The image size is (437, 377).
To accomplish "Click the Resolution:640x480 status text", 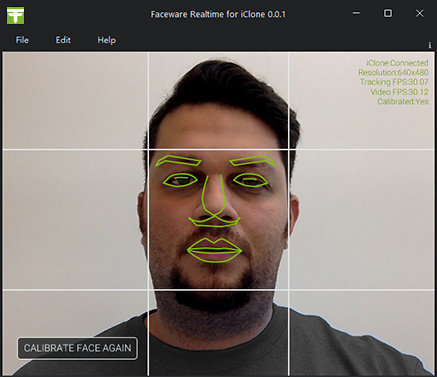I will (393, 72).
